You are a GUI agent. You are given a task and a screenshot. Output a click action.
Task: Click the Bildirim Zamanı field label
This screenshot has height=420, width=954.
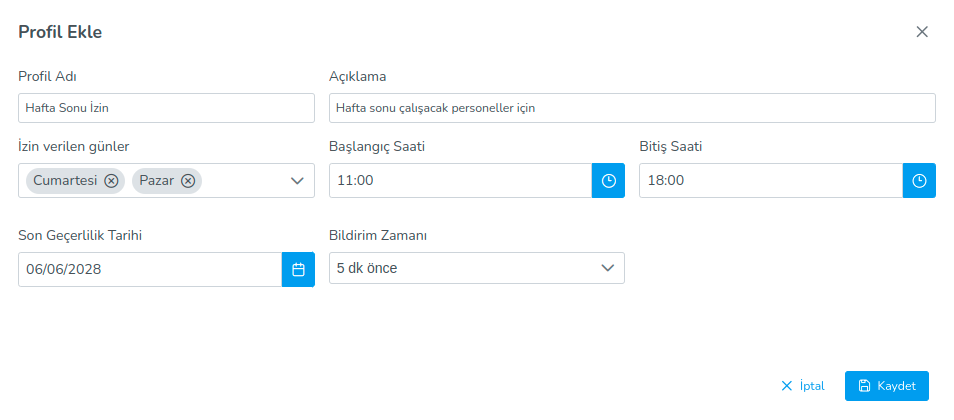tap(378, 236)
